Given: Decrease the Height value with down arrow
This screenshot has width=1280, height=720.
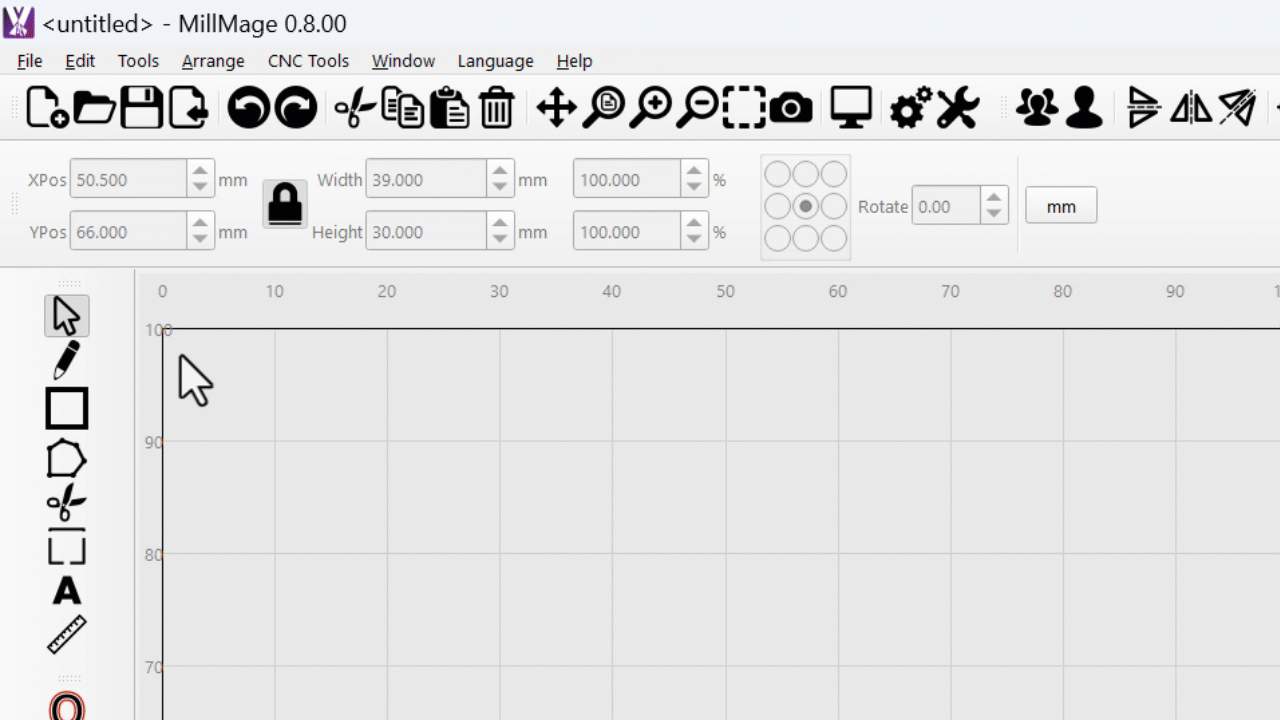Looking at the screenshot, I should coord(500,240).
